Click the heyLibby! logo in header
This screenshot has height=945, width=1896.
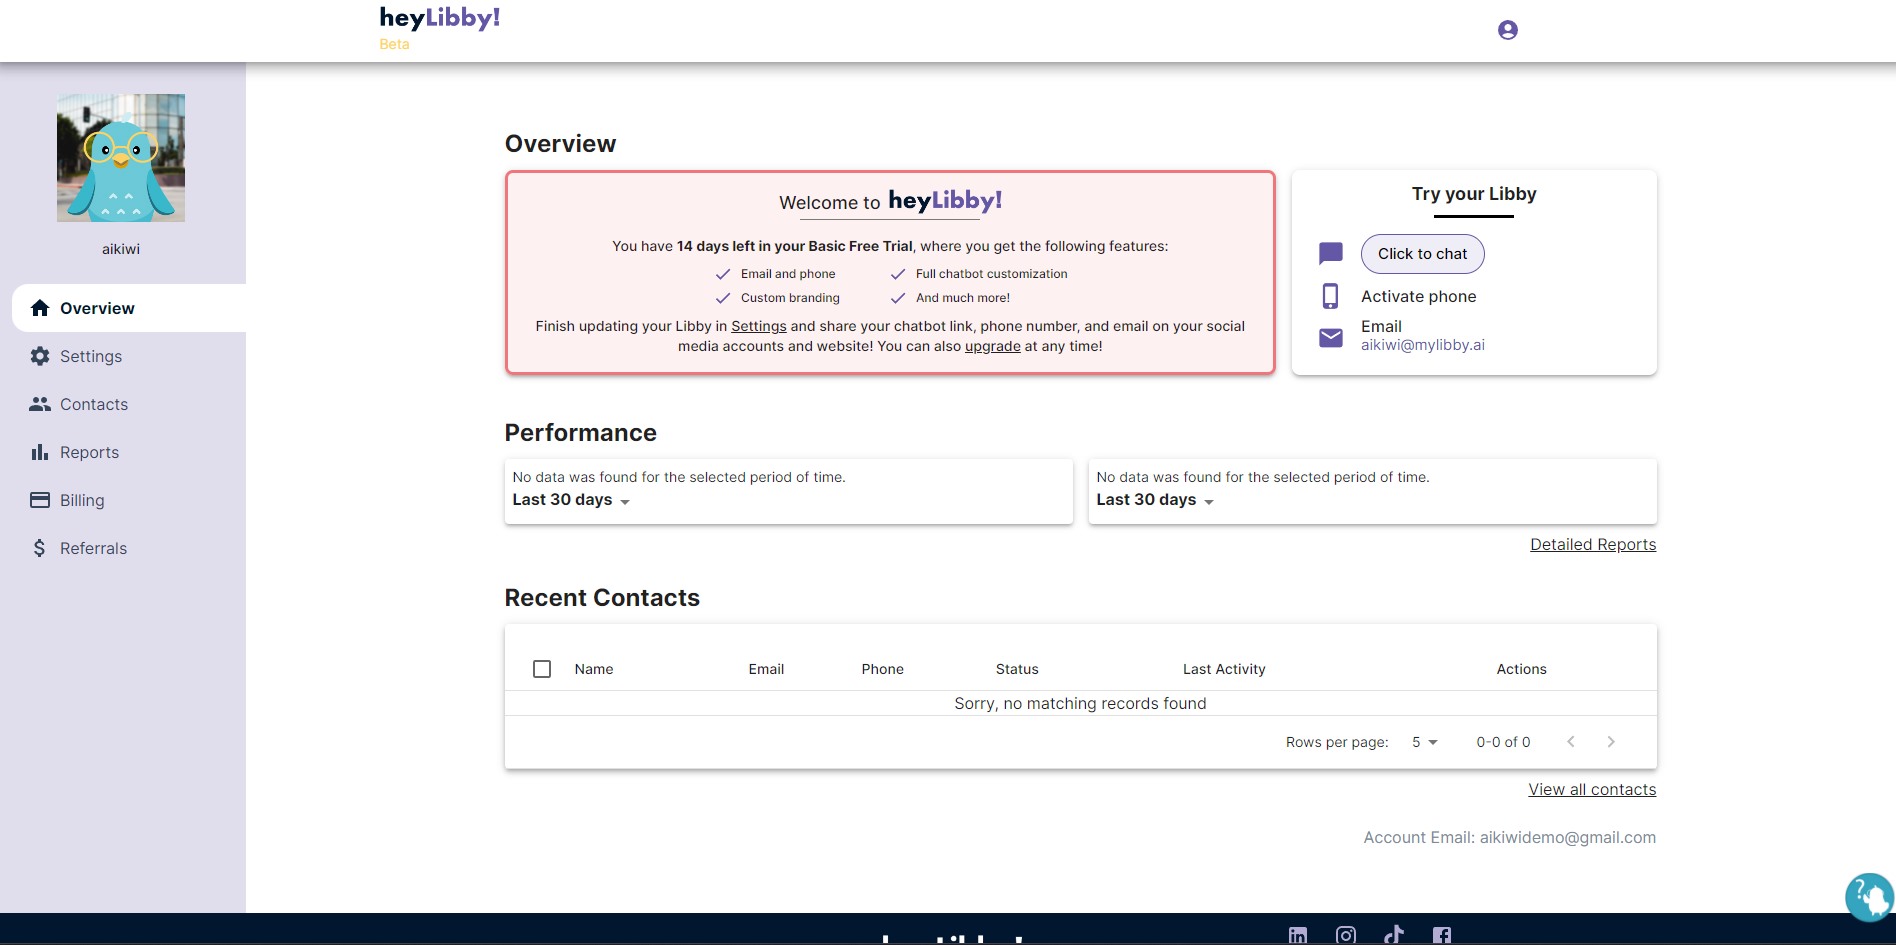(440, 19)
